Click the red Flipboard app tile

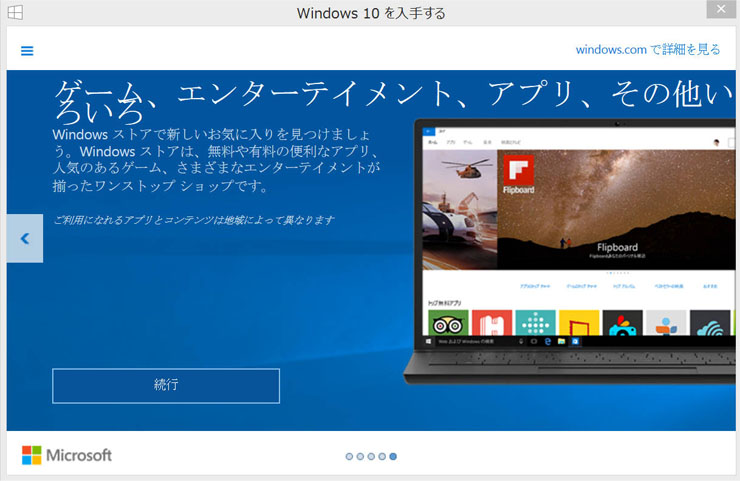518,170
